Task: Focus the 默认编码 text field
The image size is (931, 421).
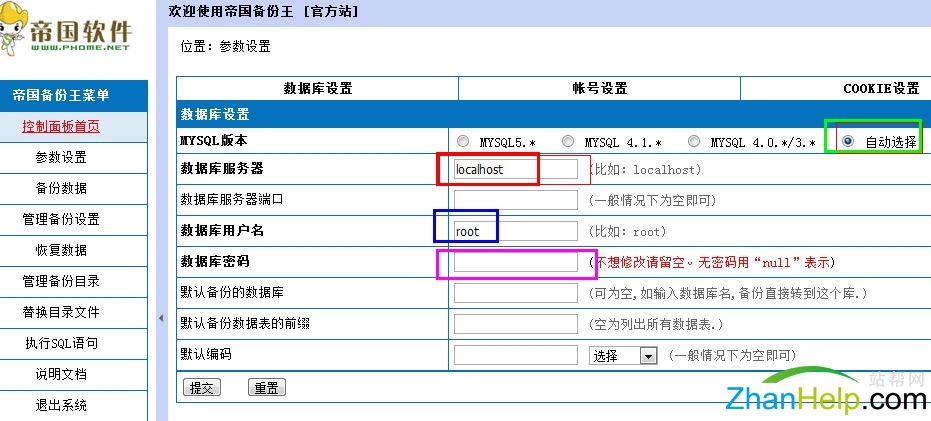Action: pos(515,355)
